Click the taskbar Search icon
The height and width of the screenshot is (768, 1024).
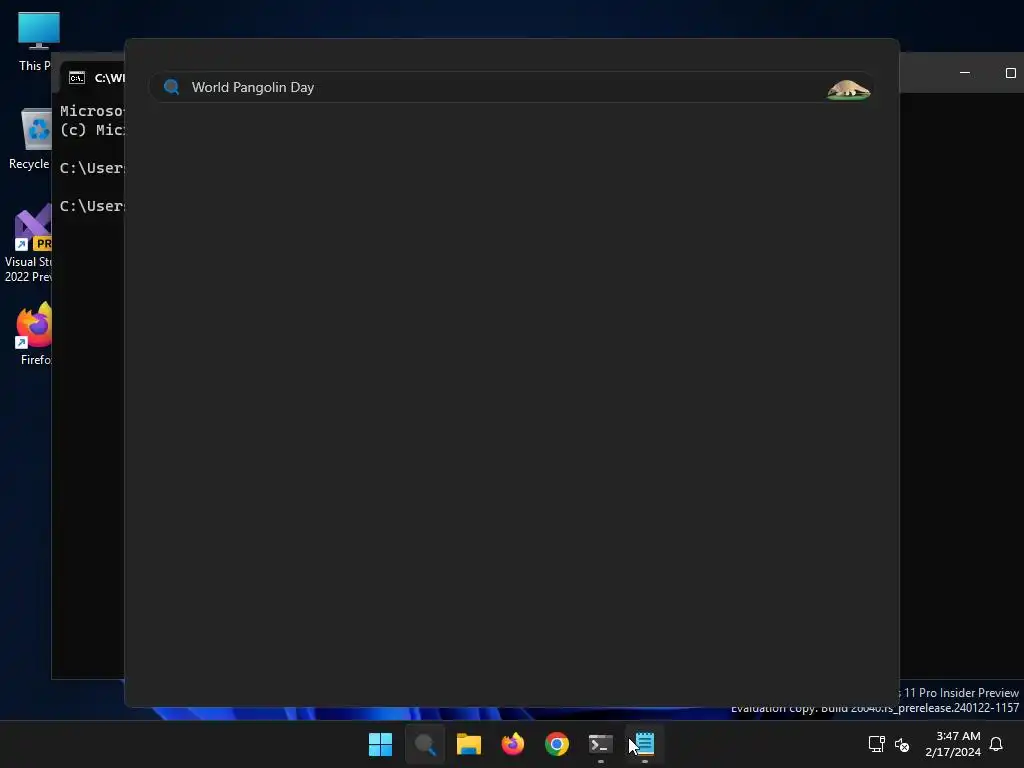point(424,744)
